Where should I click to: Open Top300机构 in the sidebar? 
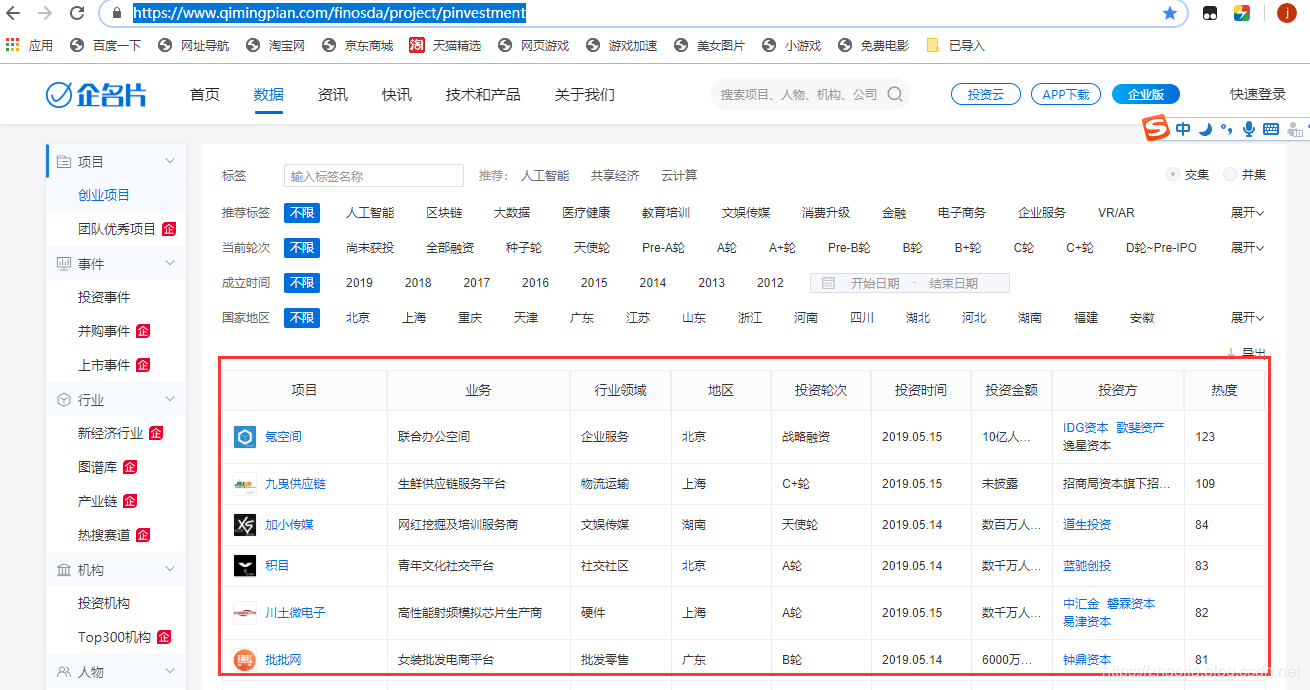[114, 637]
